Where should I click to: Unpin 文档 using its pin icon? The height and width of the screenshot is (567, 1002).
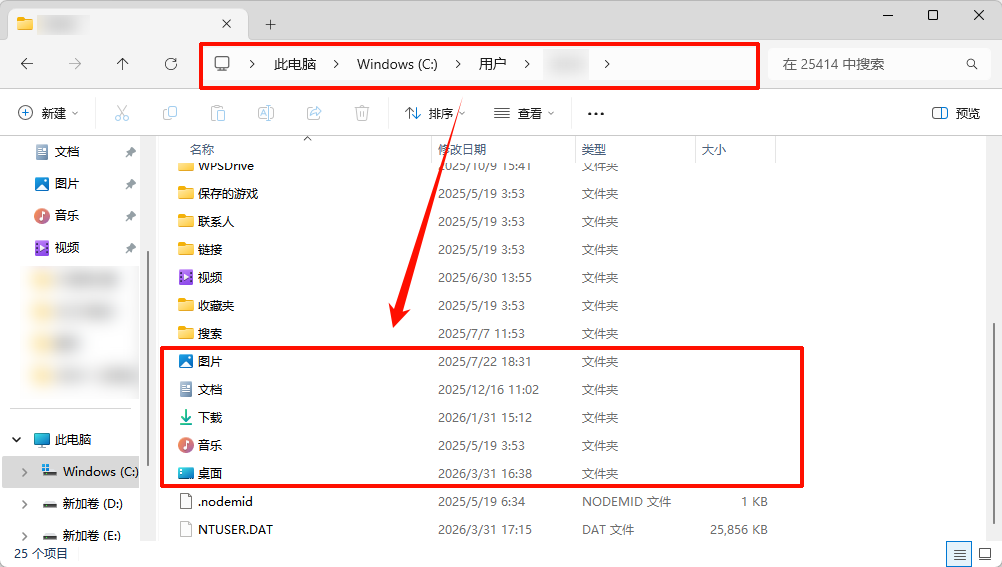pos(130,152)
